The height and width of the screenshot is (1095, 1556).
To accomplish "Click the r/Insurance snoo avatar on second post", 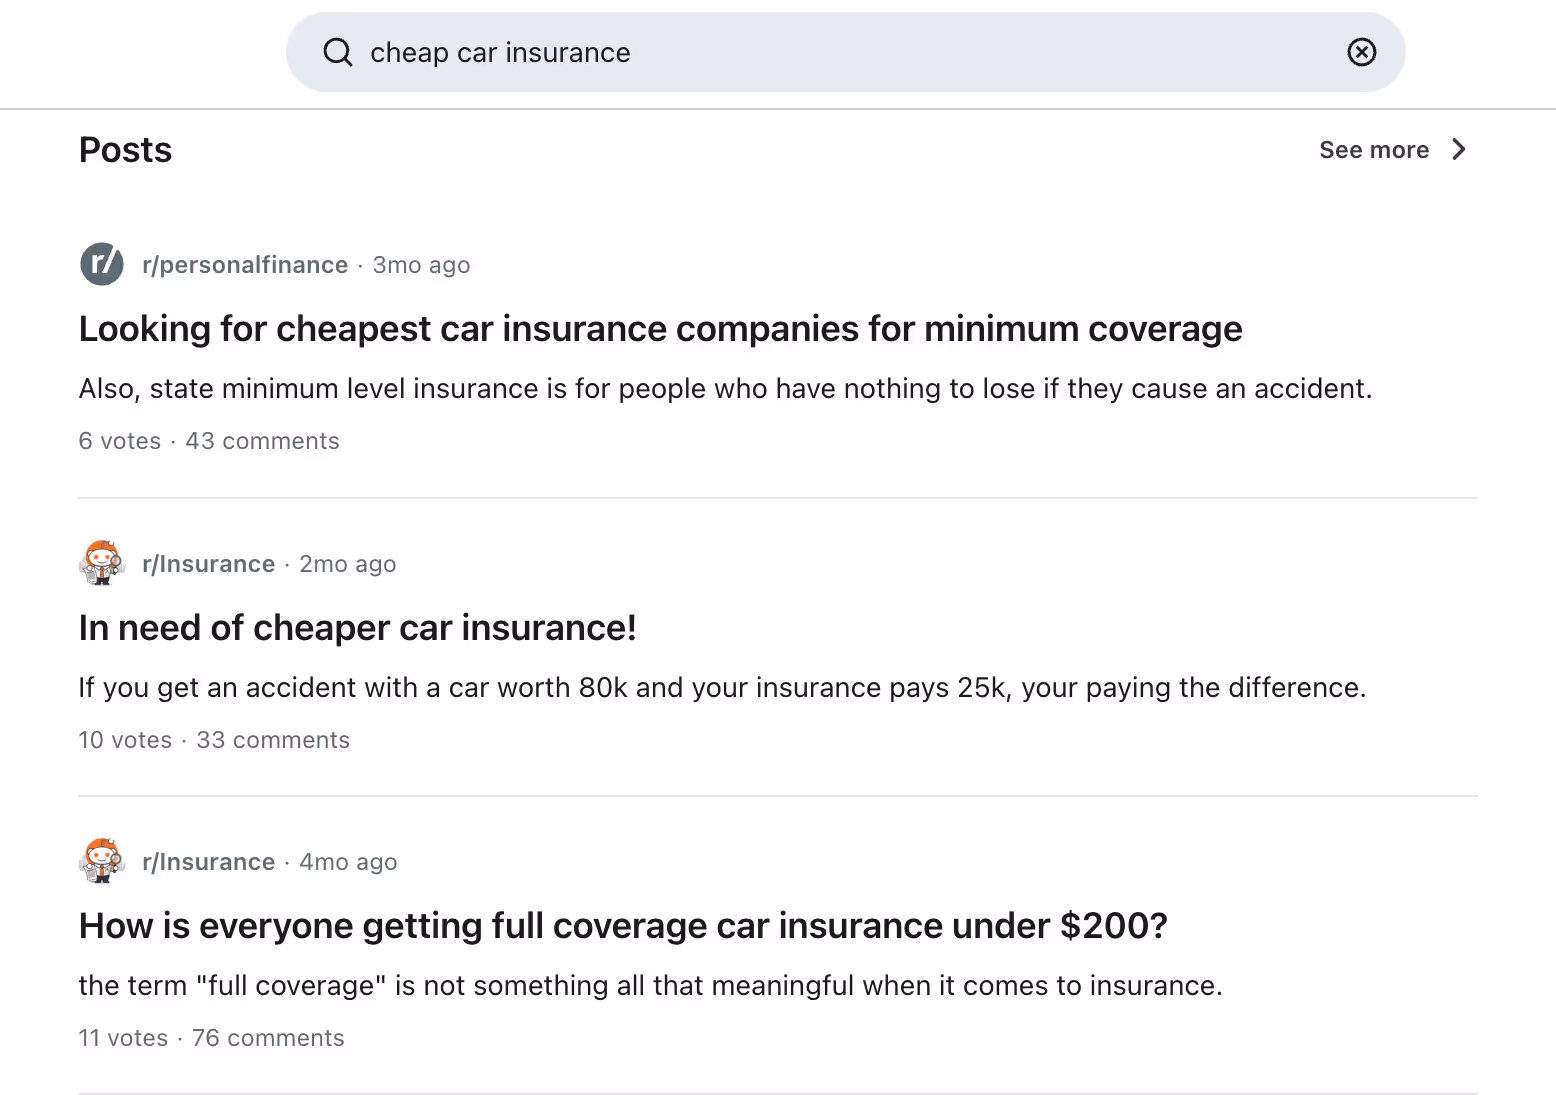I will point(101,563).
